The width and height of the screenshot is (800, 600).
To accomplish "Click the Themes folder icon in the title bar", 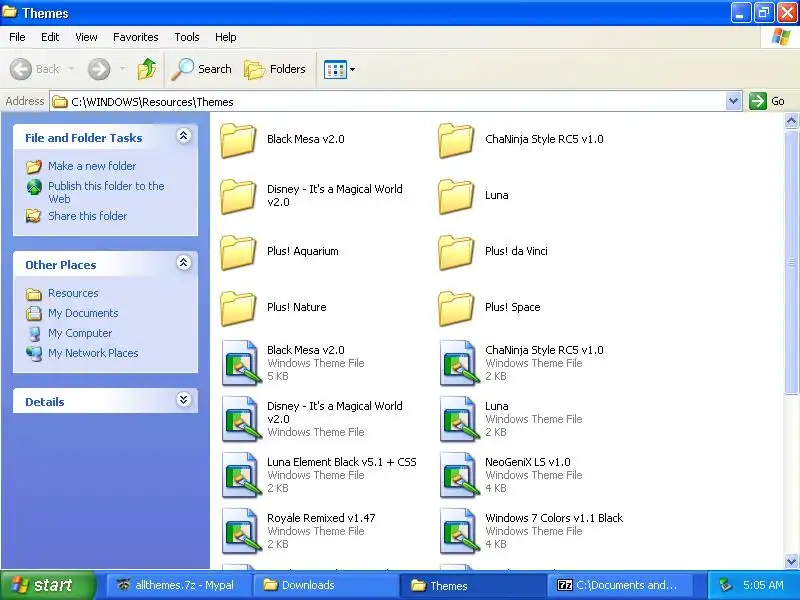I will (x=9, y=12).
